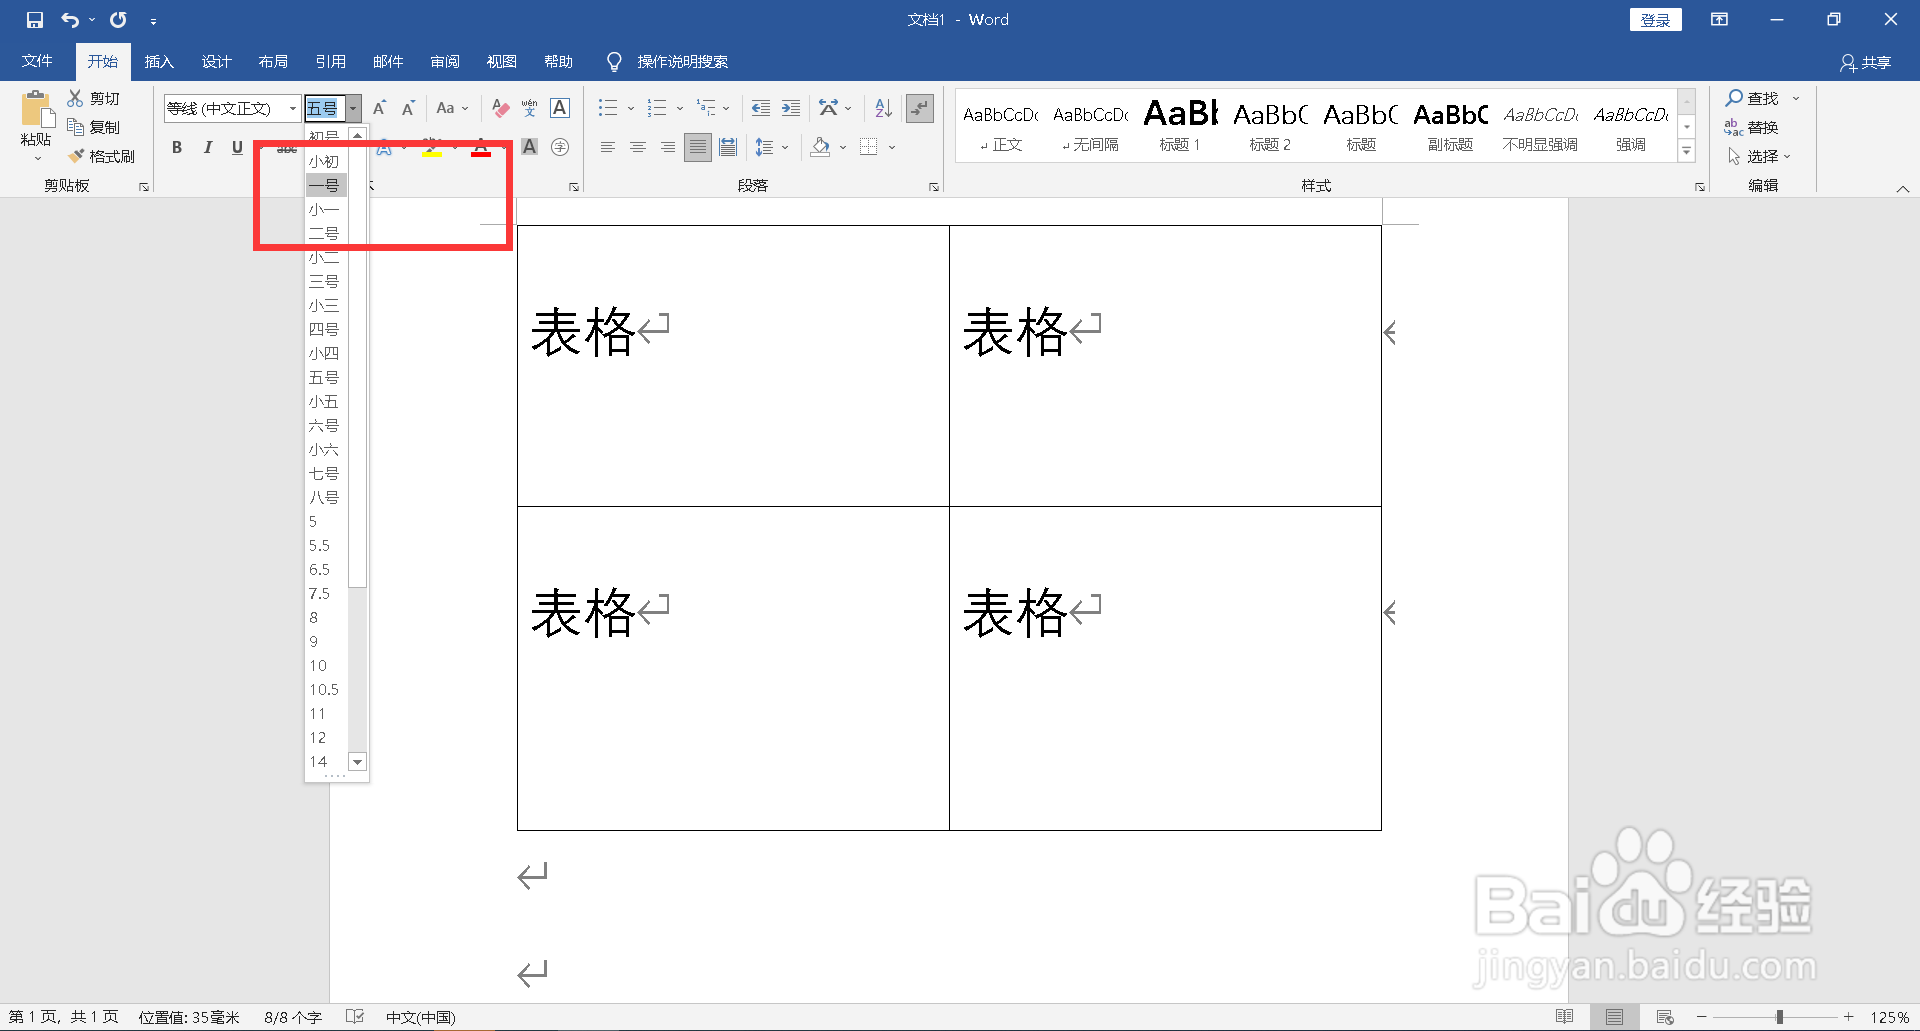
Task: Apply the 副标题 subtitle style
Action: click(1450, 125)
